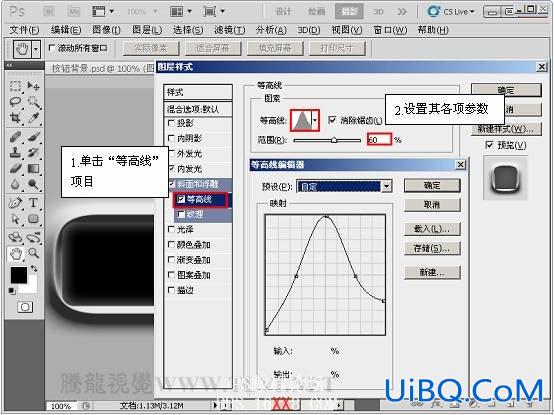554x415 pixels.
Task: Click the Quick Mask mode icon
Action: (25, 307)
